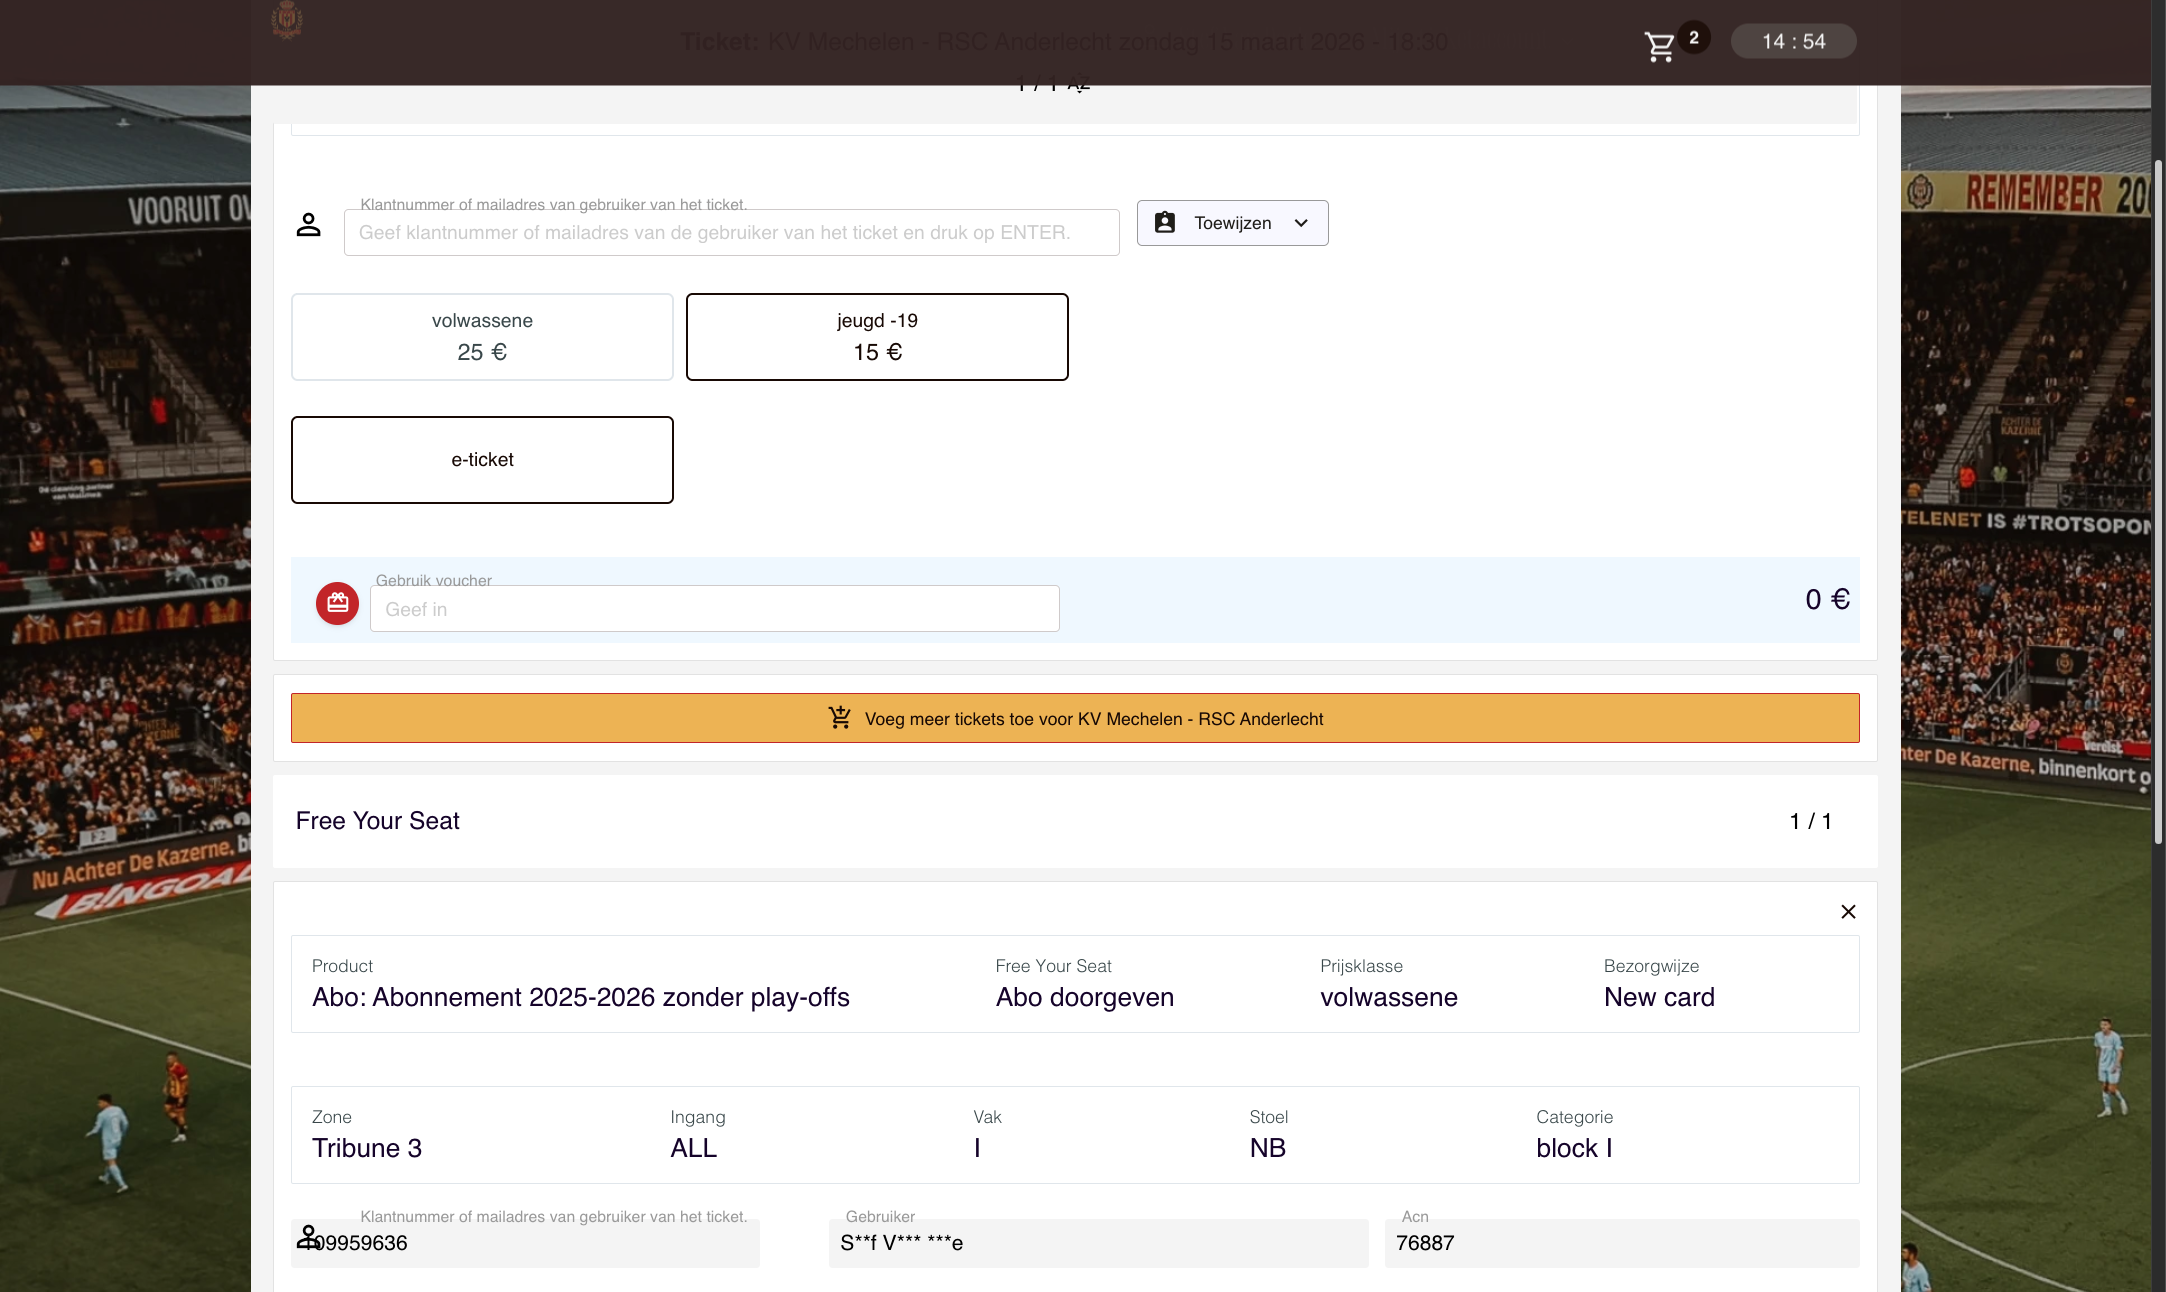Click the cart-plus icon on orange bar

840,718
